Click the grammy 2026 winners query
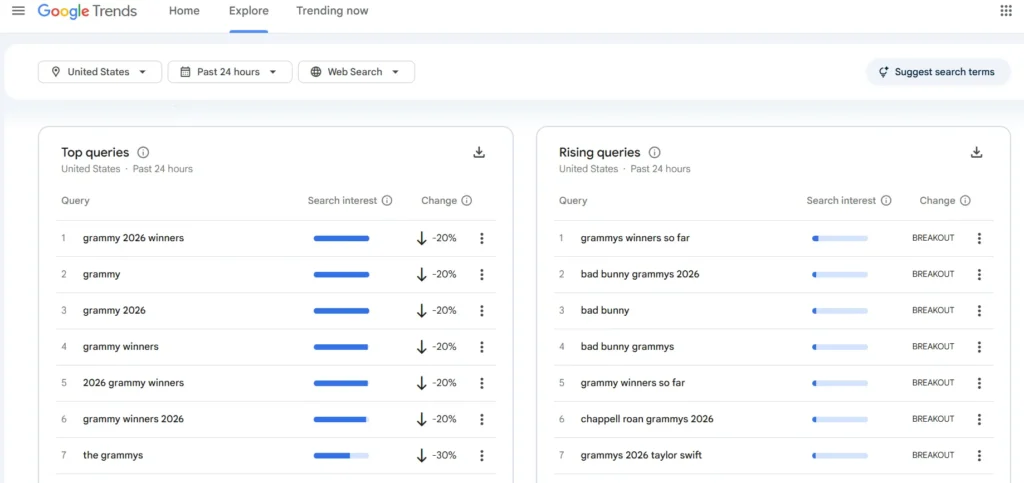This screenshot has height=483, width=1024. tap(133, 238)
